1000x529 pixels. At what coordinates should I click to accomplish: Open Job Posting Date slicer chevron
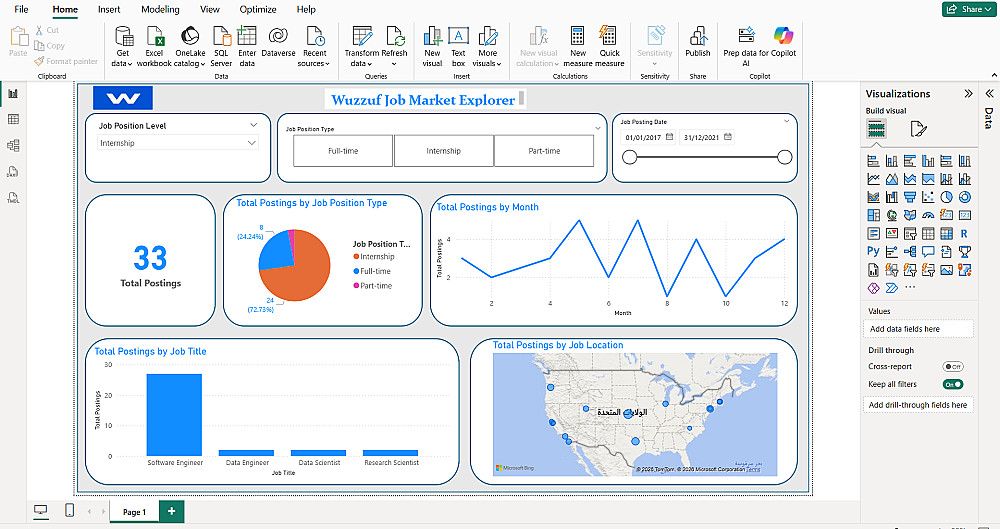pyautogui.click(x=786, y=121)
